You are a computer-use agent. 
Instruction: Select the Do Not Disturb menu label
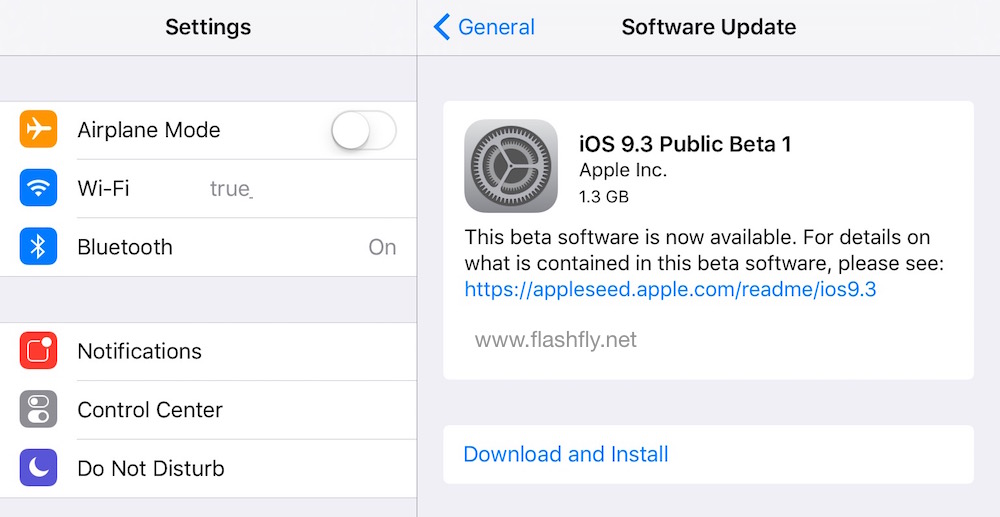(151, 468)
